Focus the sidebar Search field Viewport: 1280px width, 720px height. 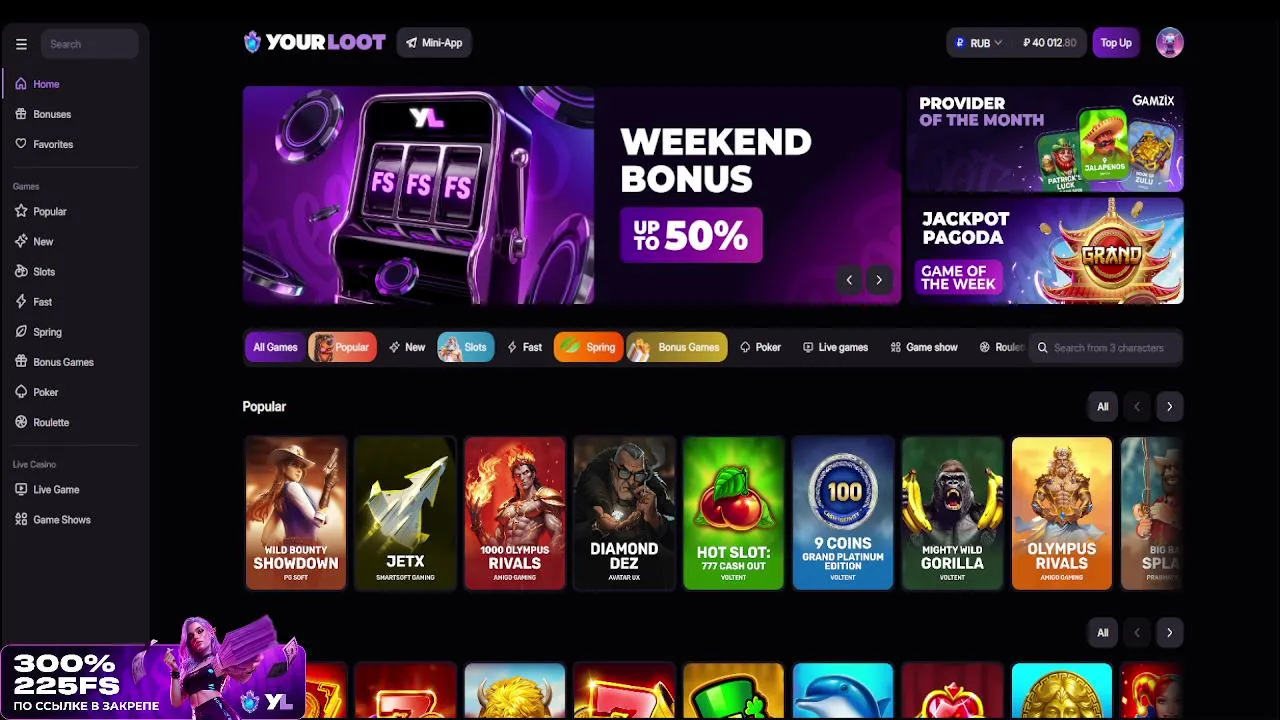pyautogui.click(x=90, y=44)
